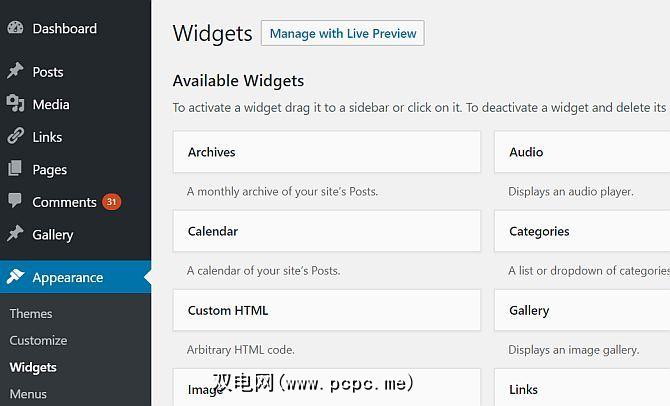The width and height of the screenshot is (670, 406).
Task: Expand the Links widget
Action: click(582, 388)
